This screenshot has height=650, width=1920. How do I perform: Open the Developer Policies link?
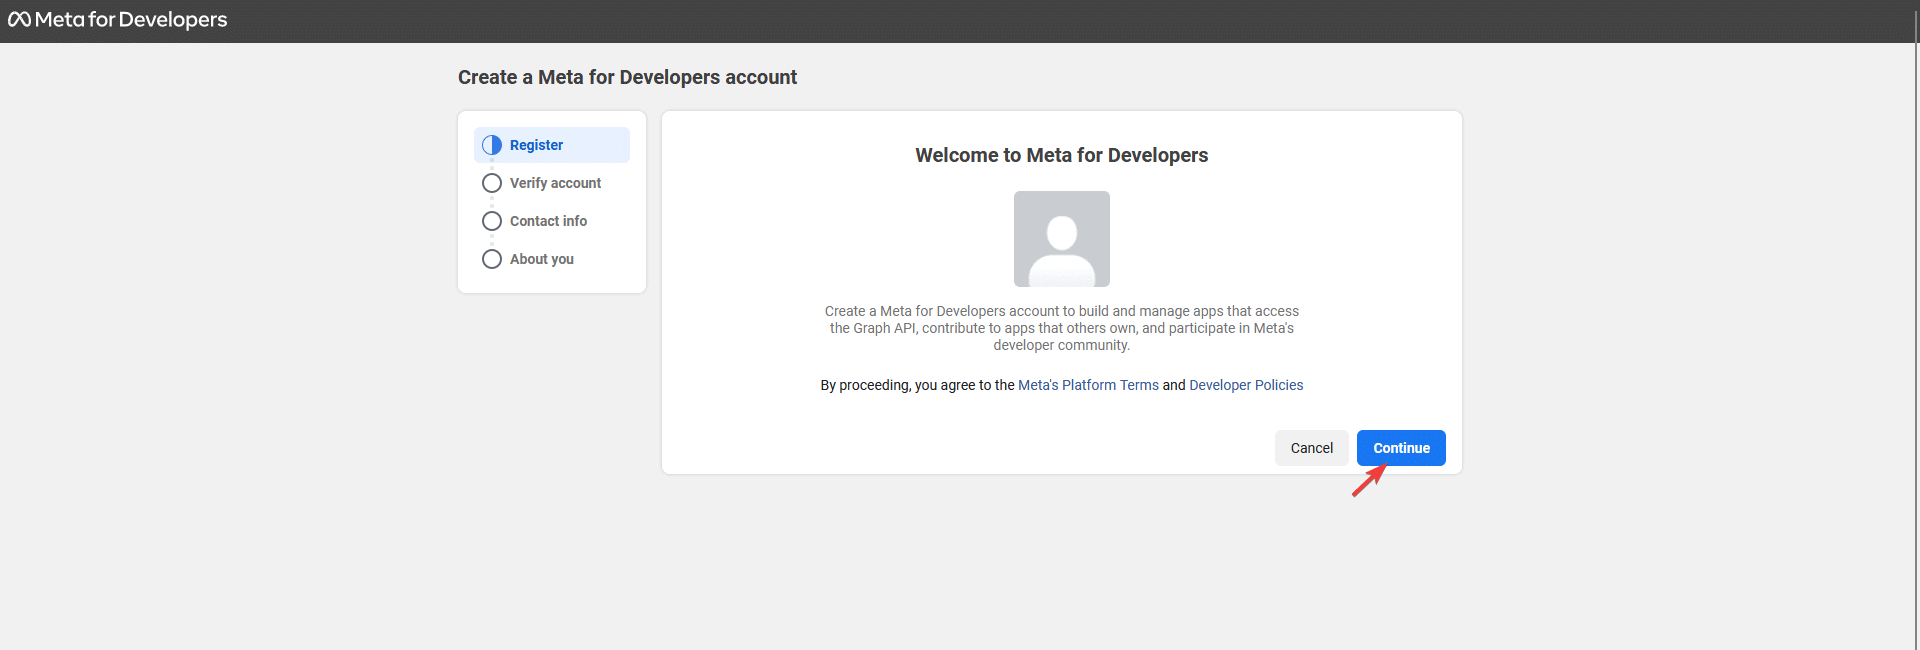(1246, 385)
